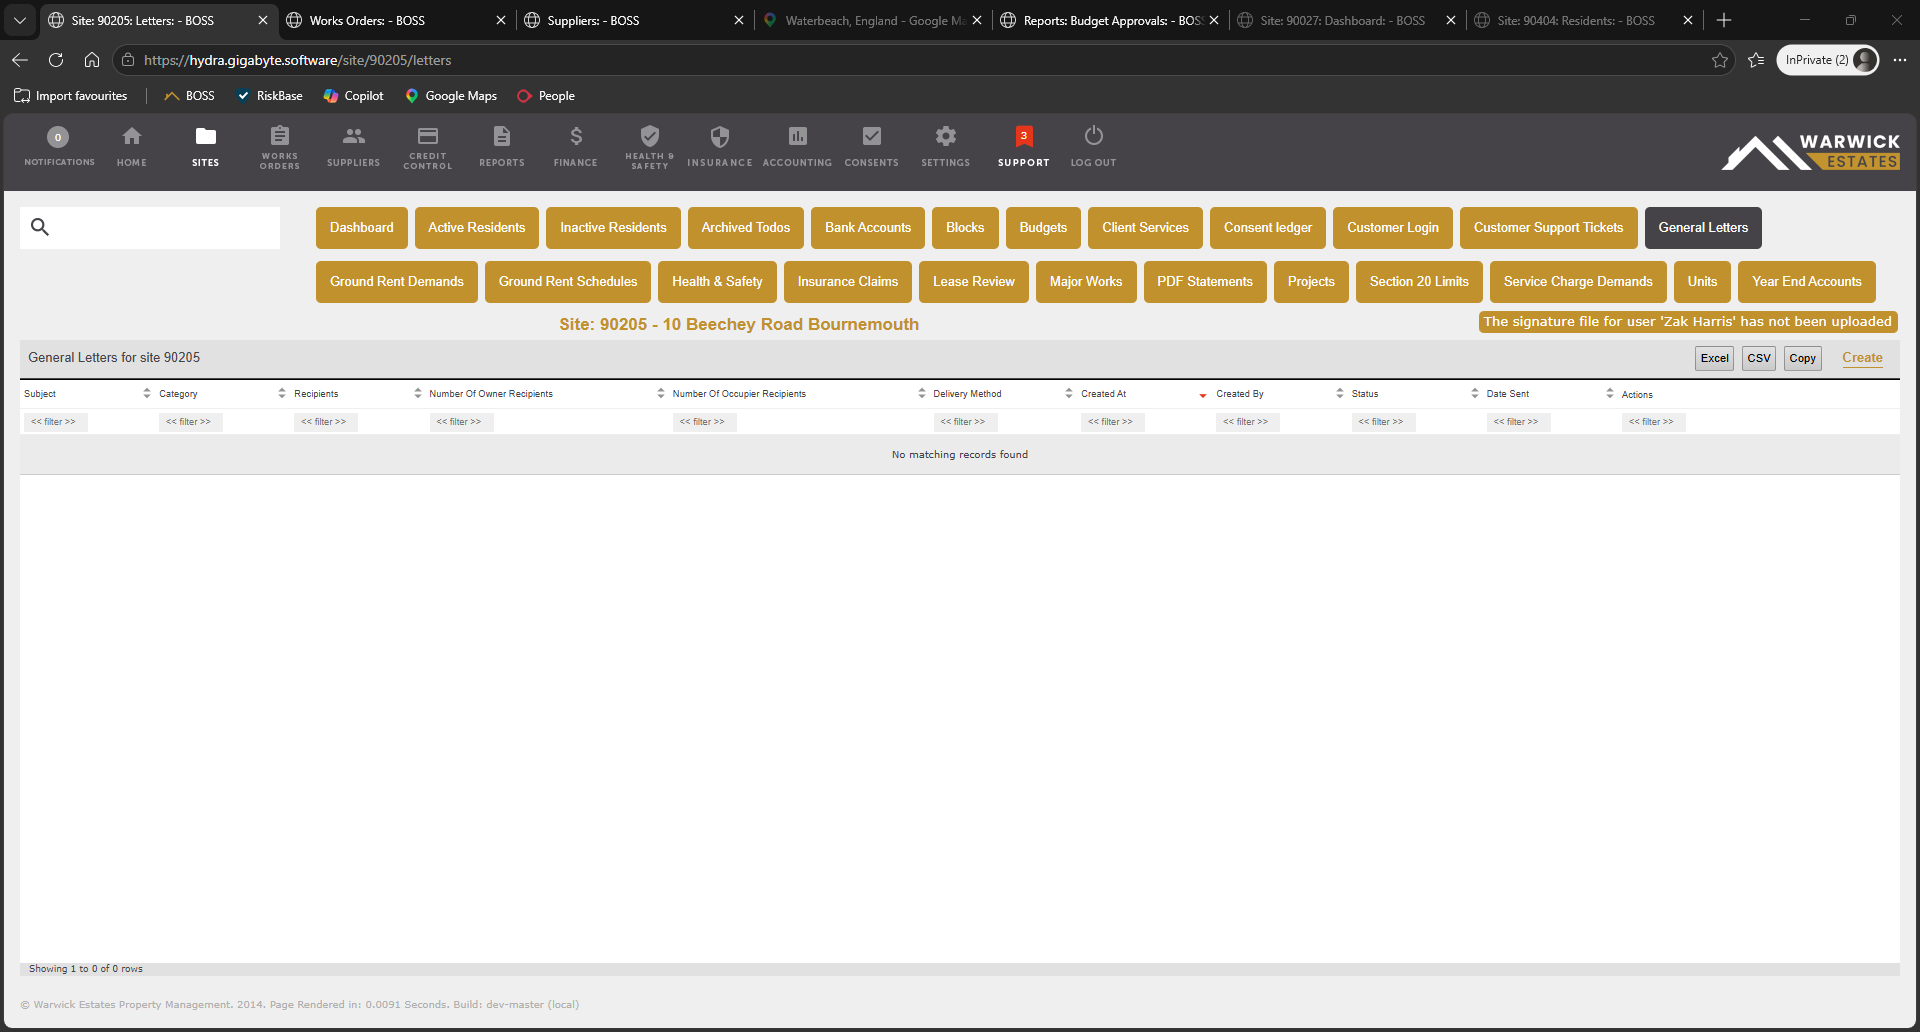Image resolution: width=1920 pixels, height=1032 pixels.
Task: Open the Dashboard site section
Action: click(x=362, y=228)
